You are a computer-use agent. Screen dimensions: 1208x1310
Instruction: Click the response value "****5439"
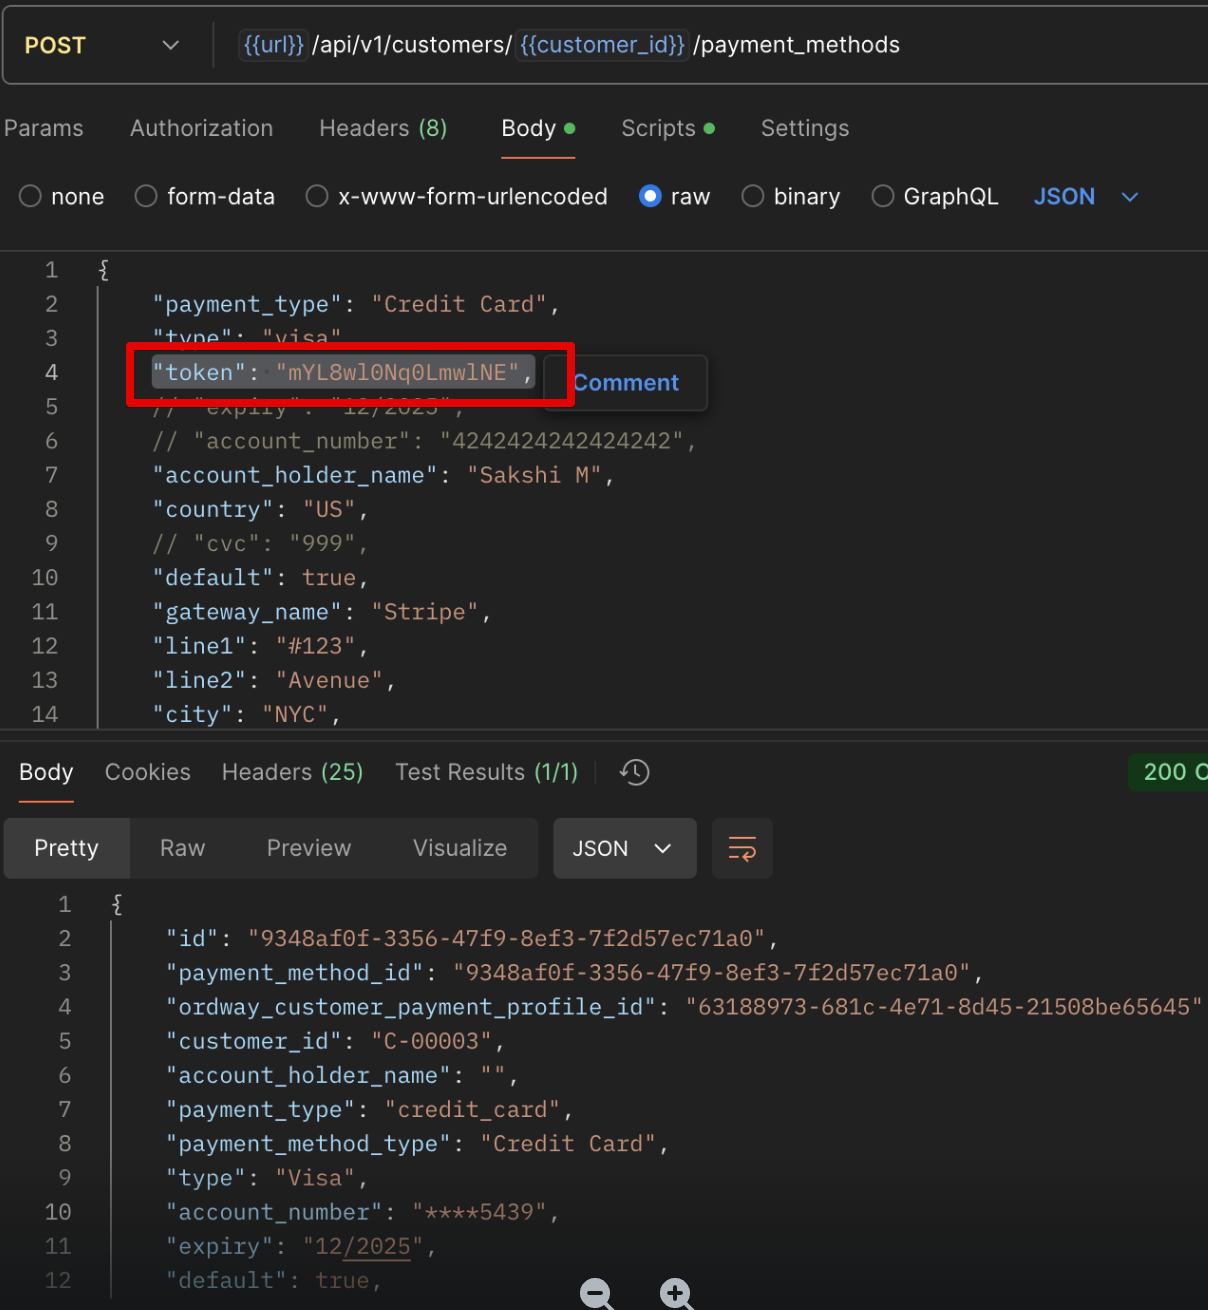pos(479,1212)
